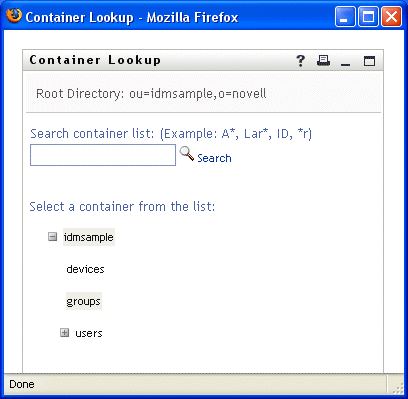Screen dimensions: 408x399
Task: Click the magnifying glass search icon
Action: point(187,154)
